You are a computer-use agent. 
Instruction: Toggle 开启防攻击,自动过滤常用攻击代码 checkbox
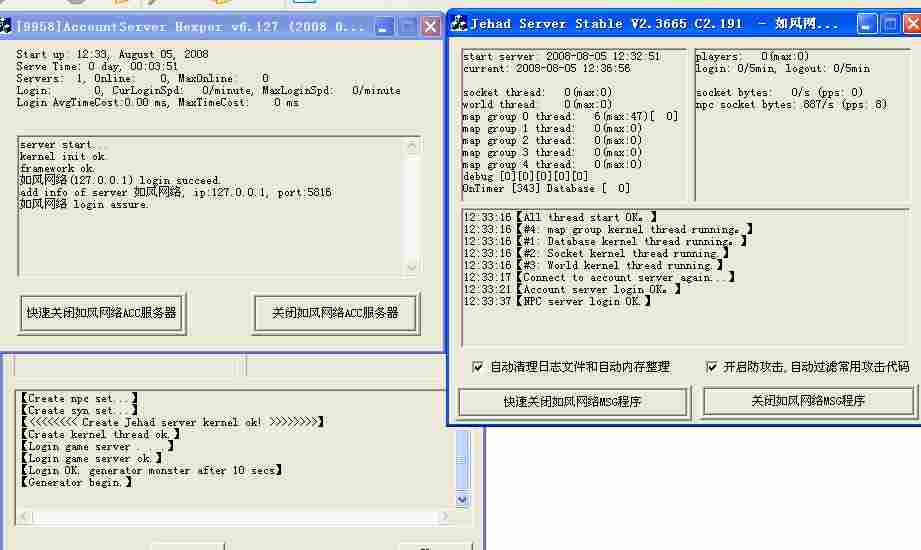[x=711, y=367]
